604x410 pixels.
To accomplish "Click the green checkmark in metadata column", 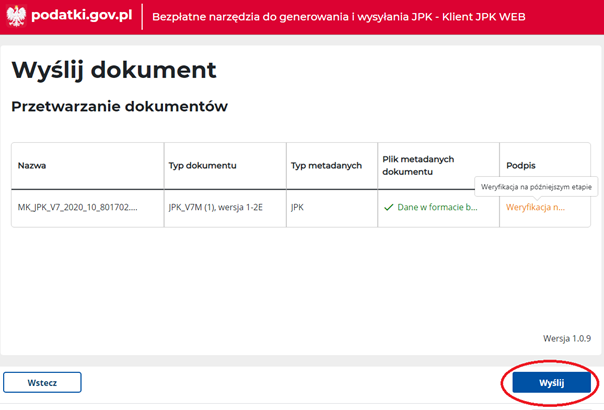I will [388, 207].
